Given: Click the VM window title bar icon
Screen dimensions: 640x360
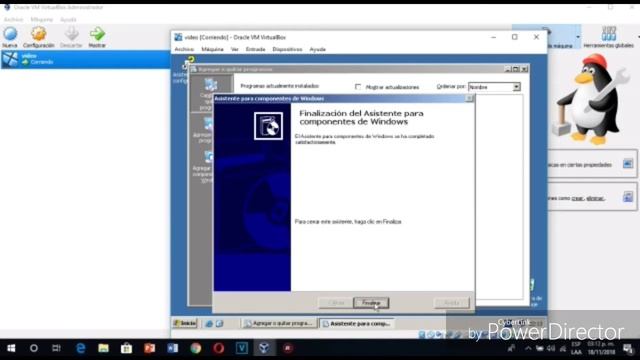Looking at the screenshot, I should [178, 37].
